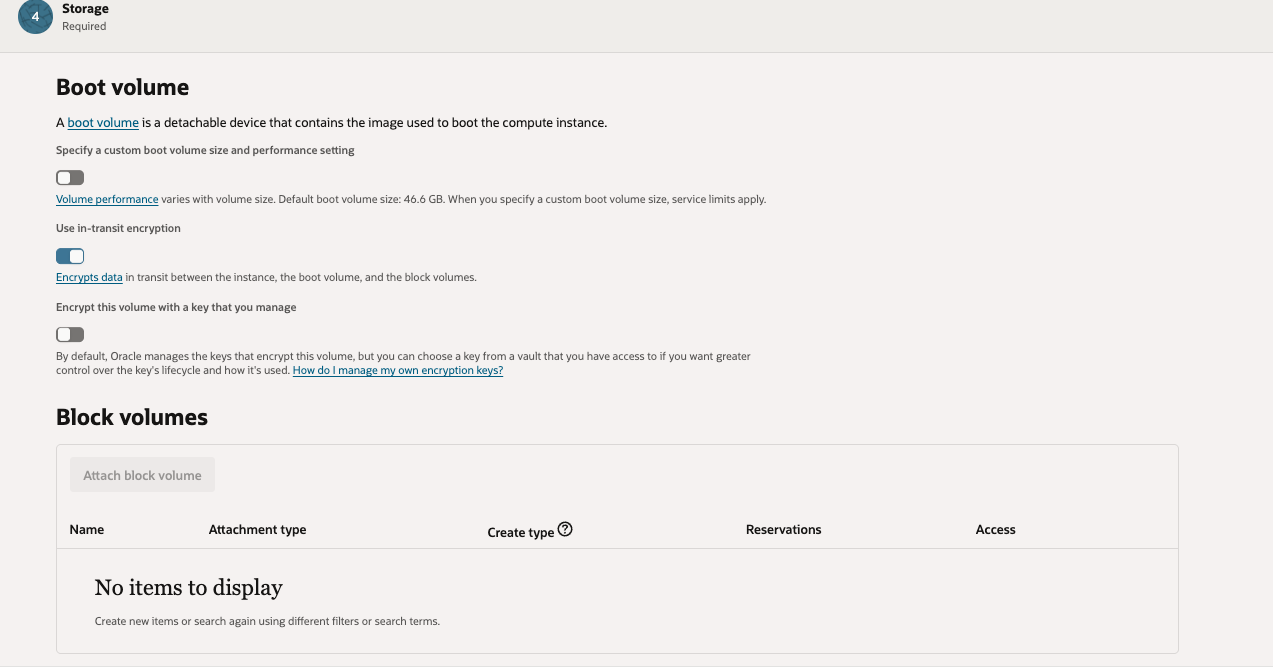Screen dimensions: 1273x667
Task: Open How do I manage my own encryption keys
Action: tap(398, 370)
